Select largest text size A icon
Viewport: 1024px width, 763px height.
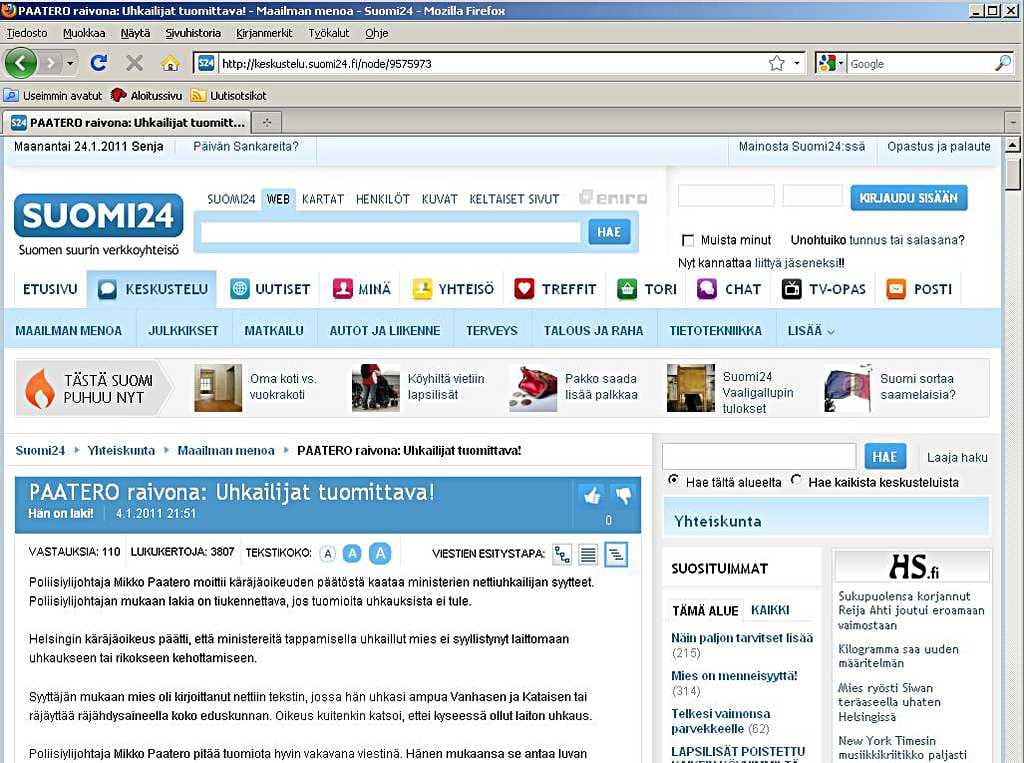(x=380, y=553)
